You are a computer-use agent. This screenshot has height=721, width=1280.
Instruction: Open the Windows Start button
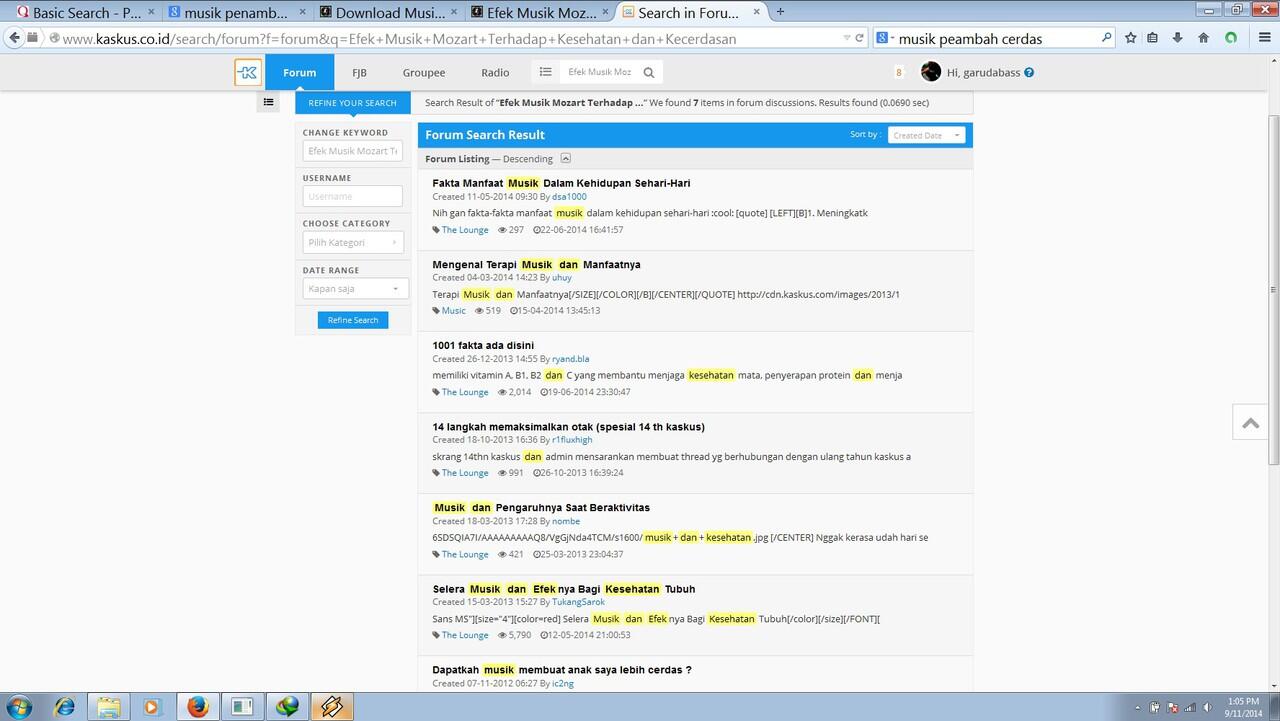[19, 706]
